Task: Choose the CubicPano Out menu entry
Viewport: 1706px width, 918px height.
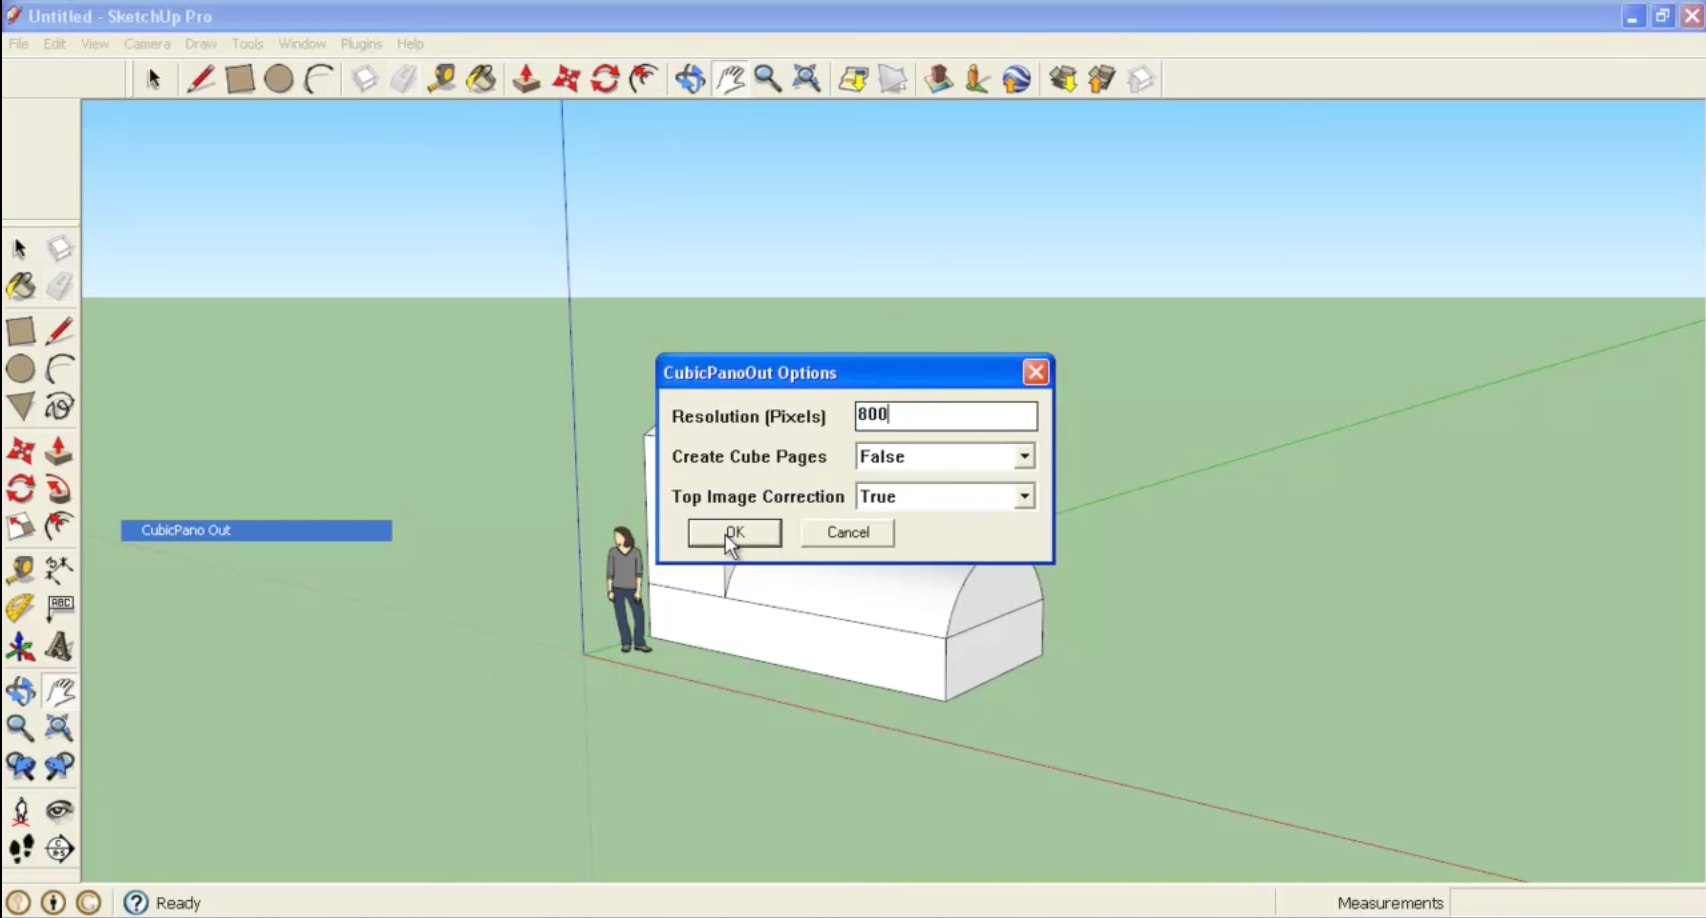Action: (256, 530)
